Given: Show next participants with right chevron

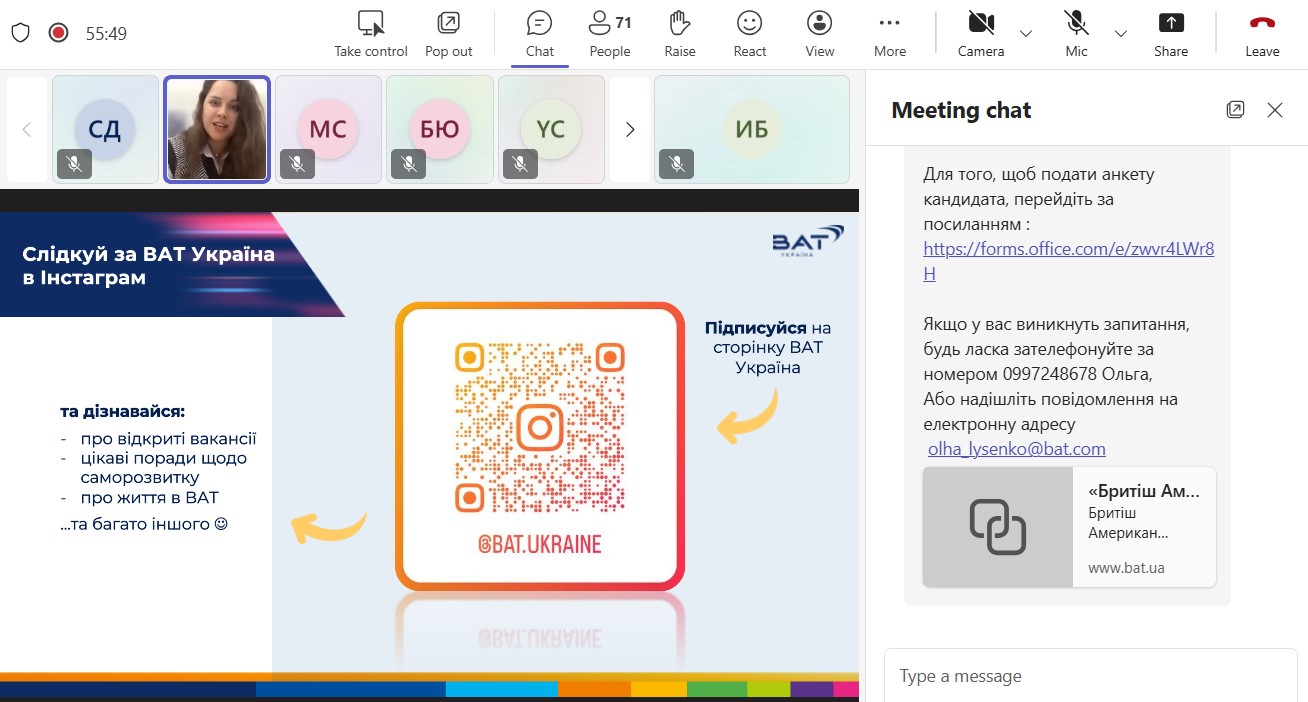Looking at the screenshot, I should click(630, 129).
